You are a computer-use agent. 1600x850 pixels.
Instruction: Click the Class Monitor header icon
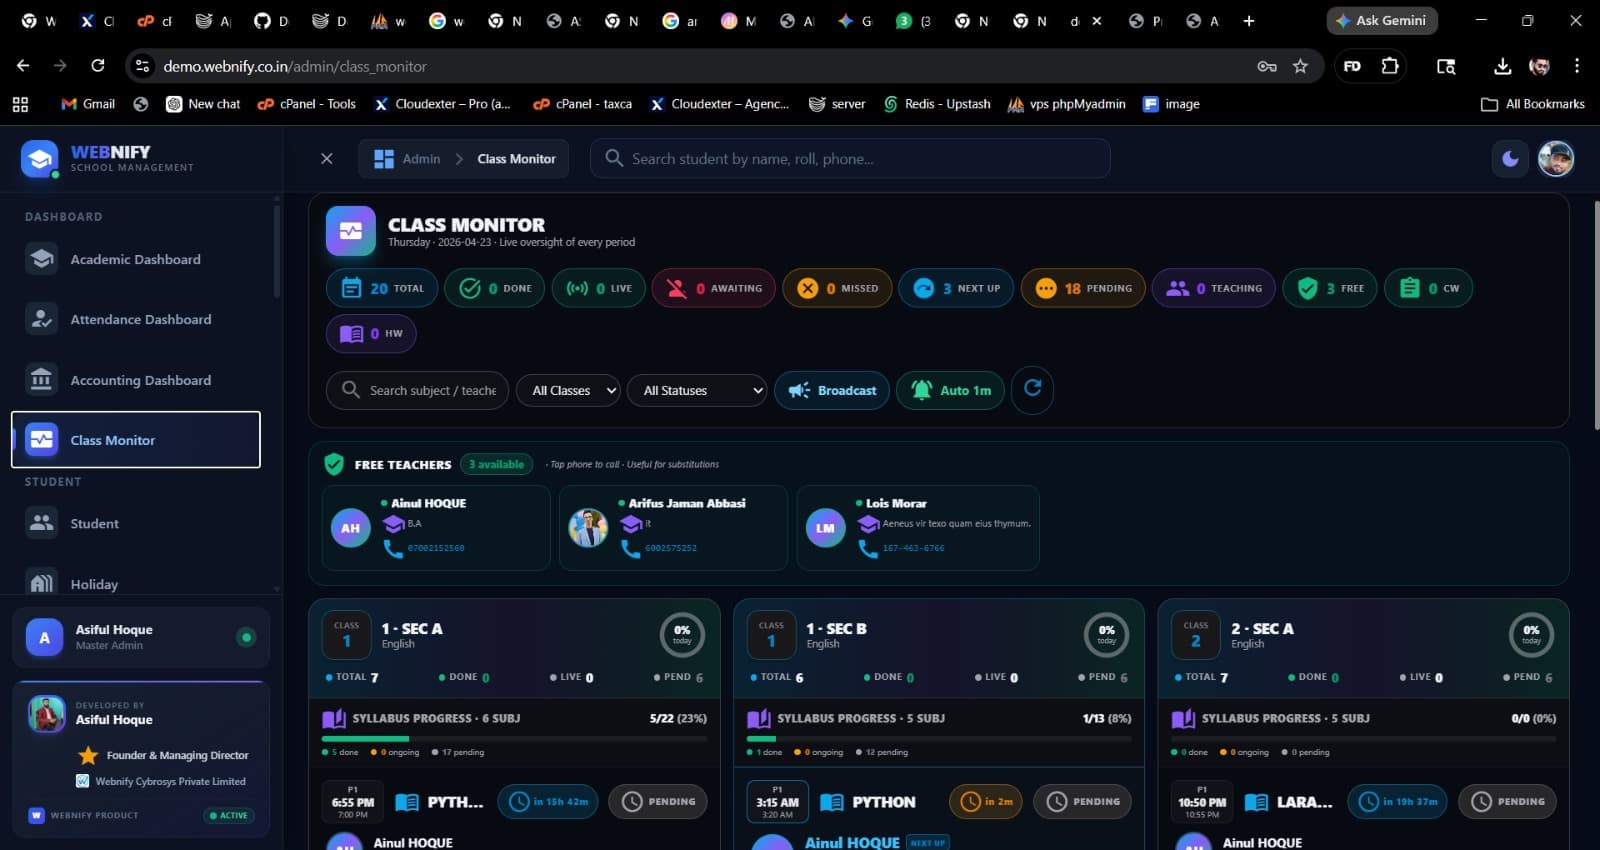(x=350, y=231)
